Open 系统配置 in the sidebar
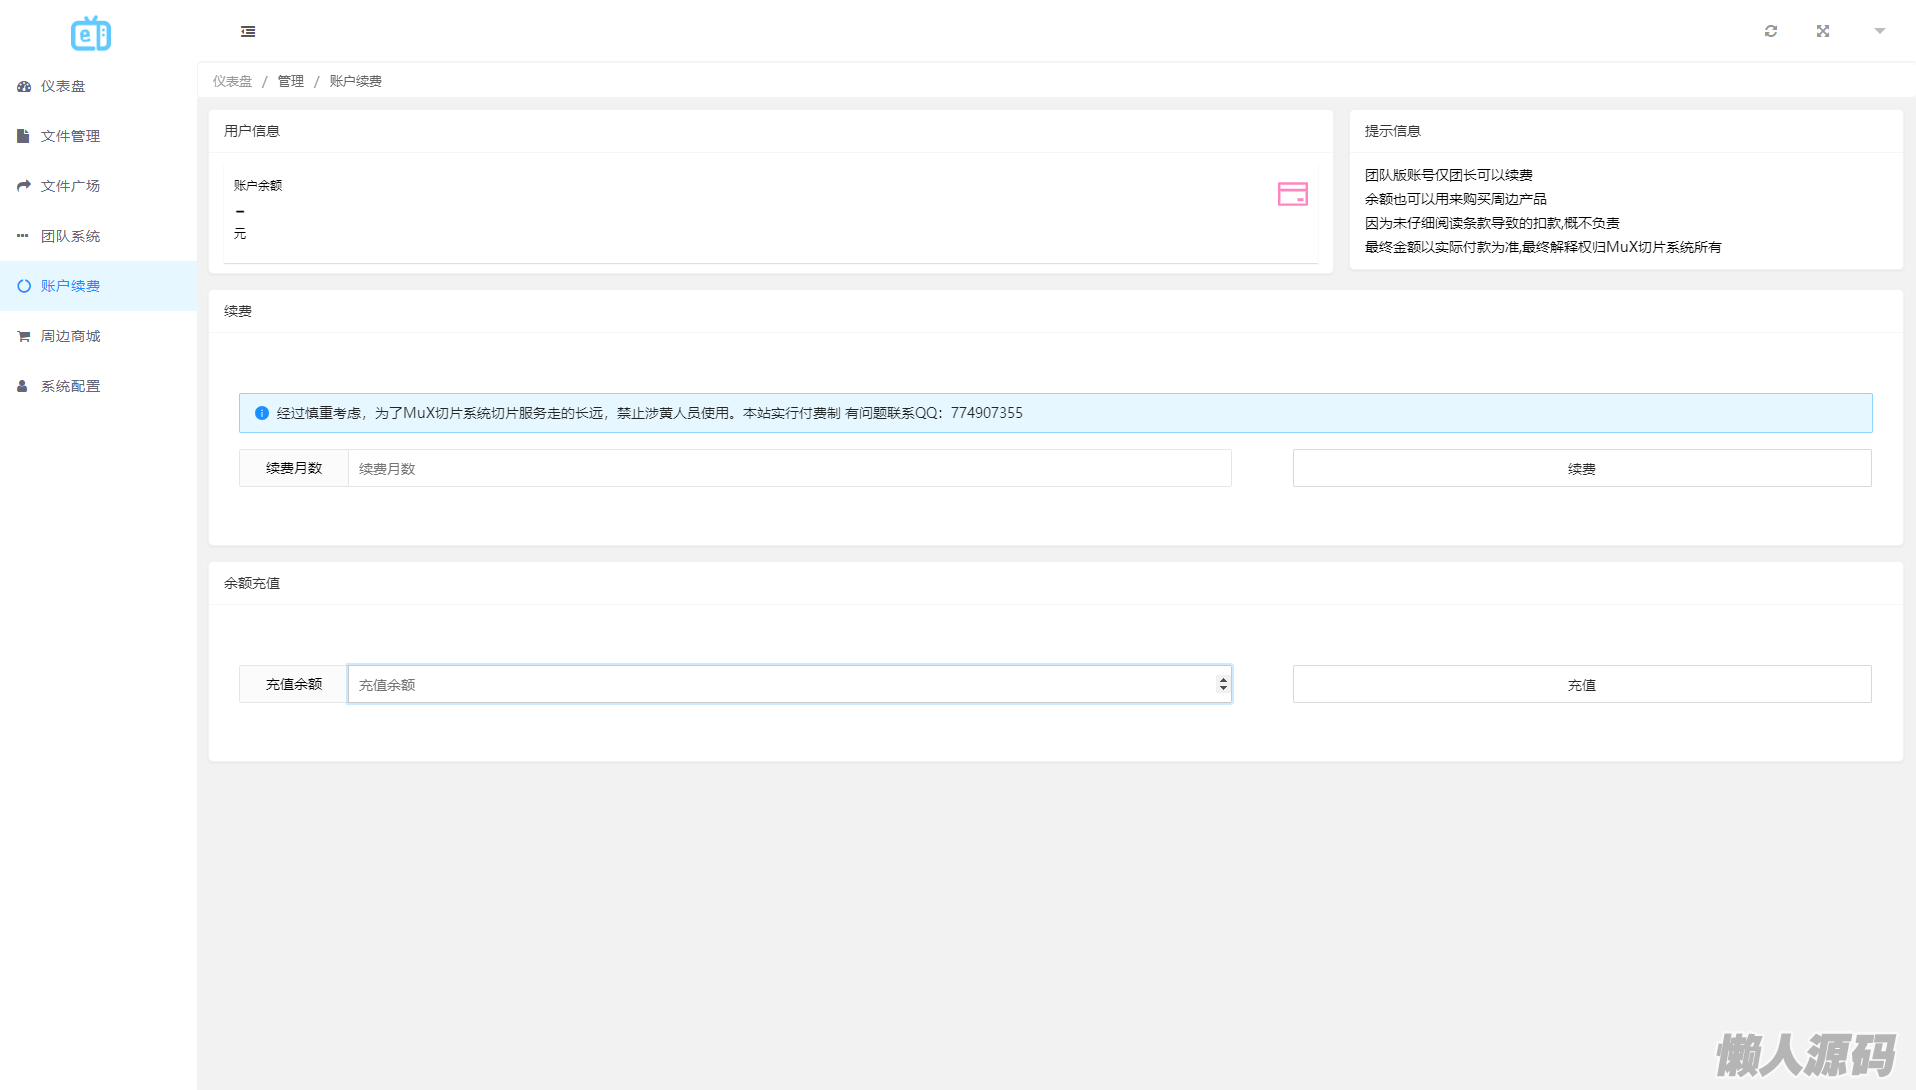Viewport: 1916px width, 1090px height. (x=70, y=387)
